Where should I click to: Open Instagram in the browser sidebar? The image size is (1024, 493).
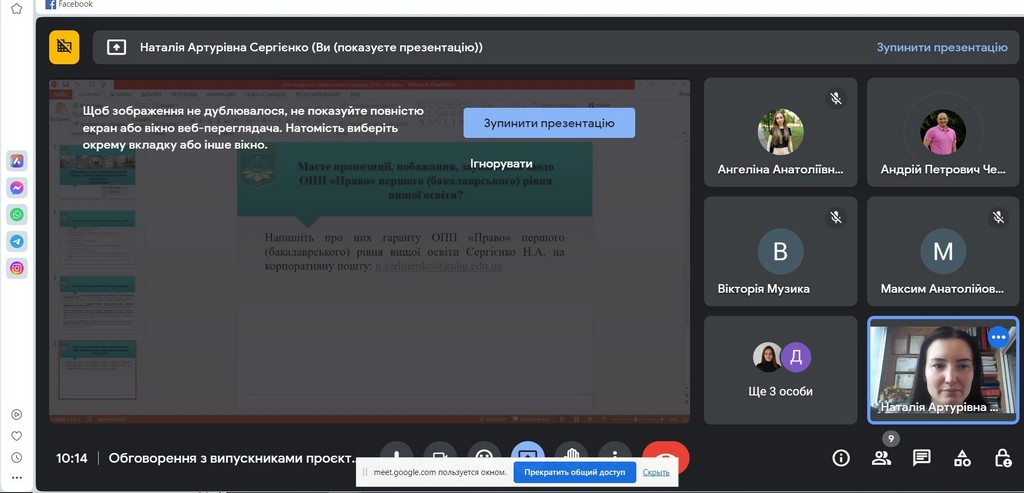(17, 268)
